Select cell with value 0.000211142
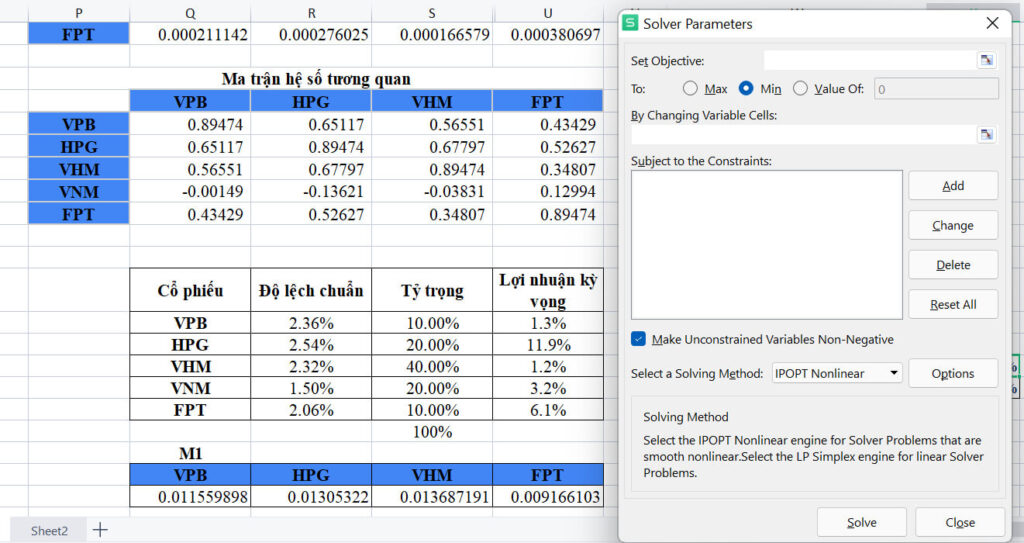 (190, 34)
